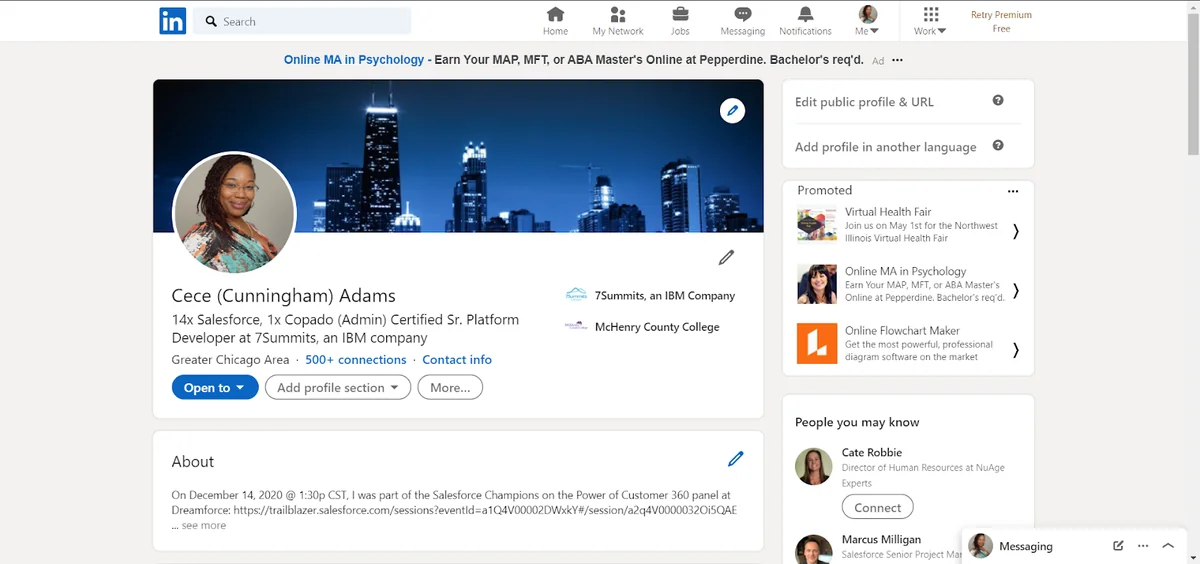Select the Online MA in Psychology chevron
Viewport: 1200px width, 564px height.
1016,290
